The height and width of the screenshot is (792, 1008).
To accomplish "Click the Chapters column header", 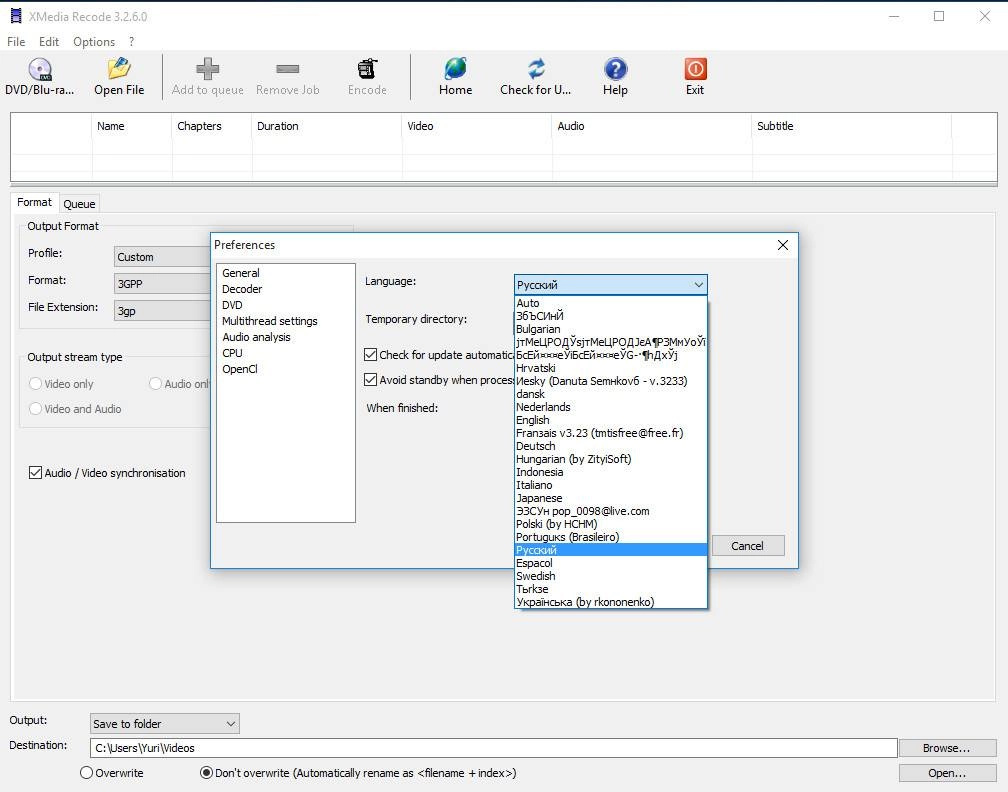I will [212, 126].
